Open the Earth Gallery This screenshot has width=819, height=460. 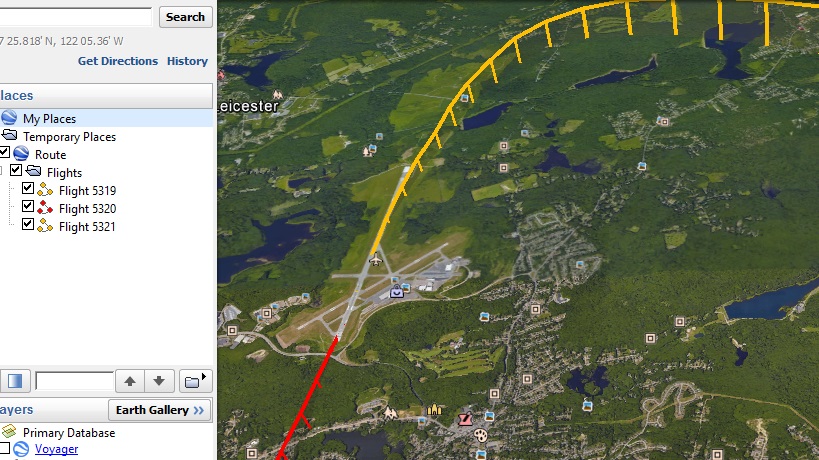pyautogui.click(x=159, y=410)
